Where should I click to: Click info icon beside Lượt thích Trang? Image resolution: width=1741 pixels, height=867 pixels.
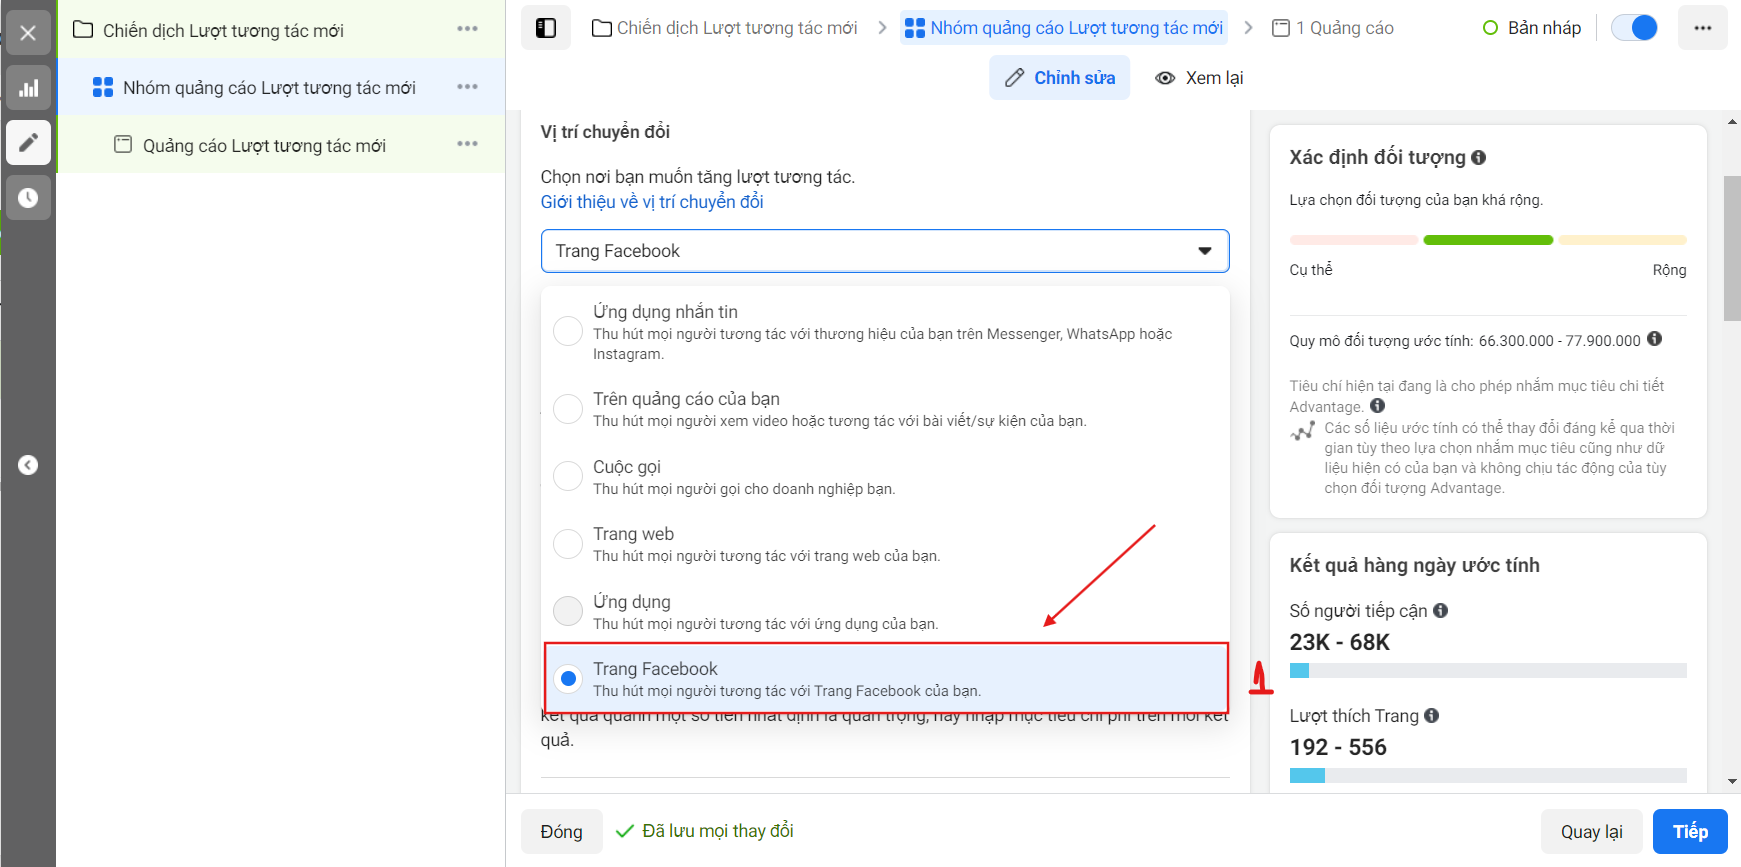click(1431, 715)
